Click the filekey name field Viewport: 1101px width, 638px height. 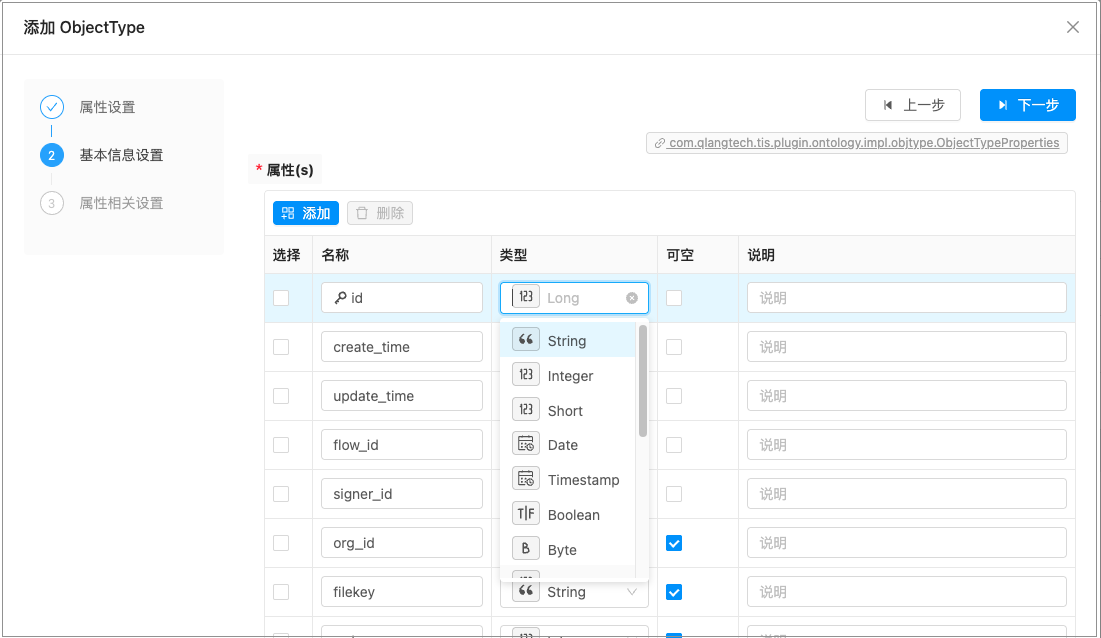click(x=402, y=592)
